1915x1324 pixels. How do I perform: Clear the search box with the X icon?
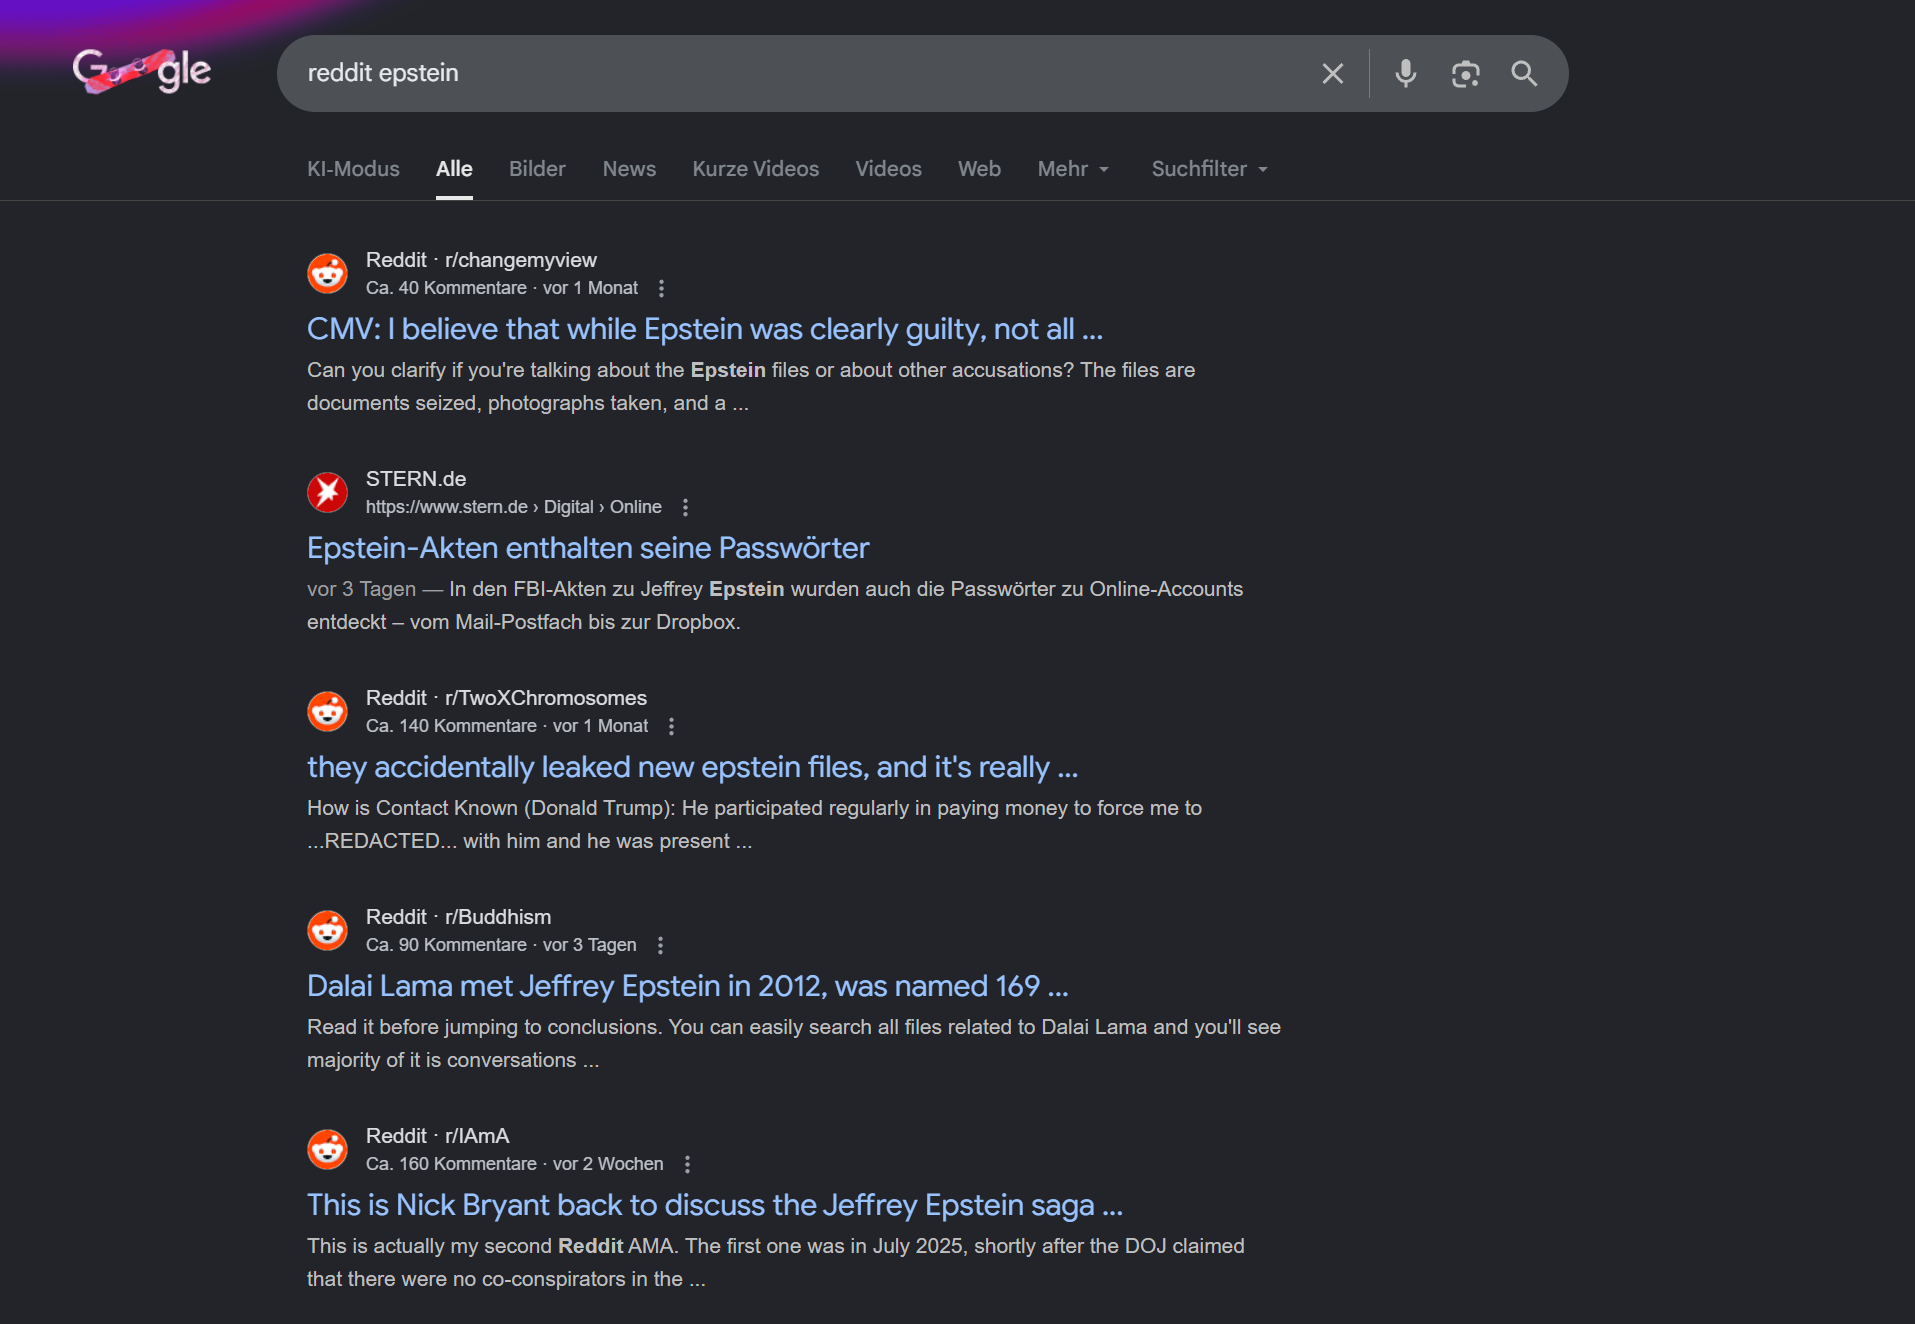click(x=1332, y=73)
